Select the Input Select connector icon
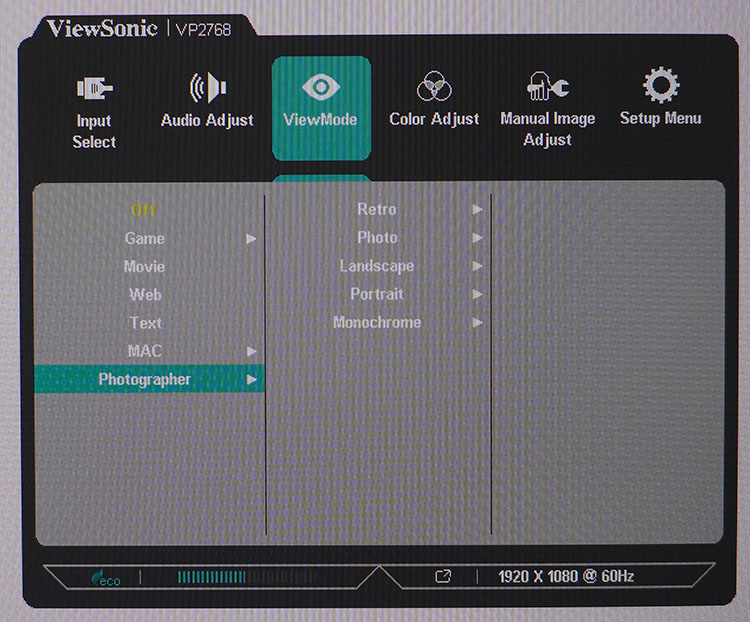This screenshot has height=622, width=750. (x=95, y=88)
